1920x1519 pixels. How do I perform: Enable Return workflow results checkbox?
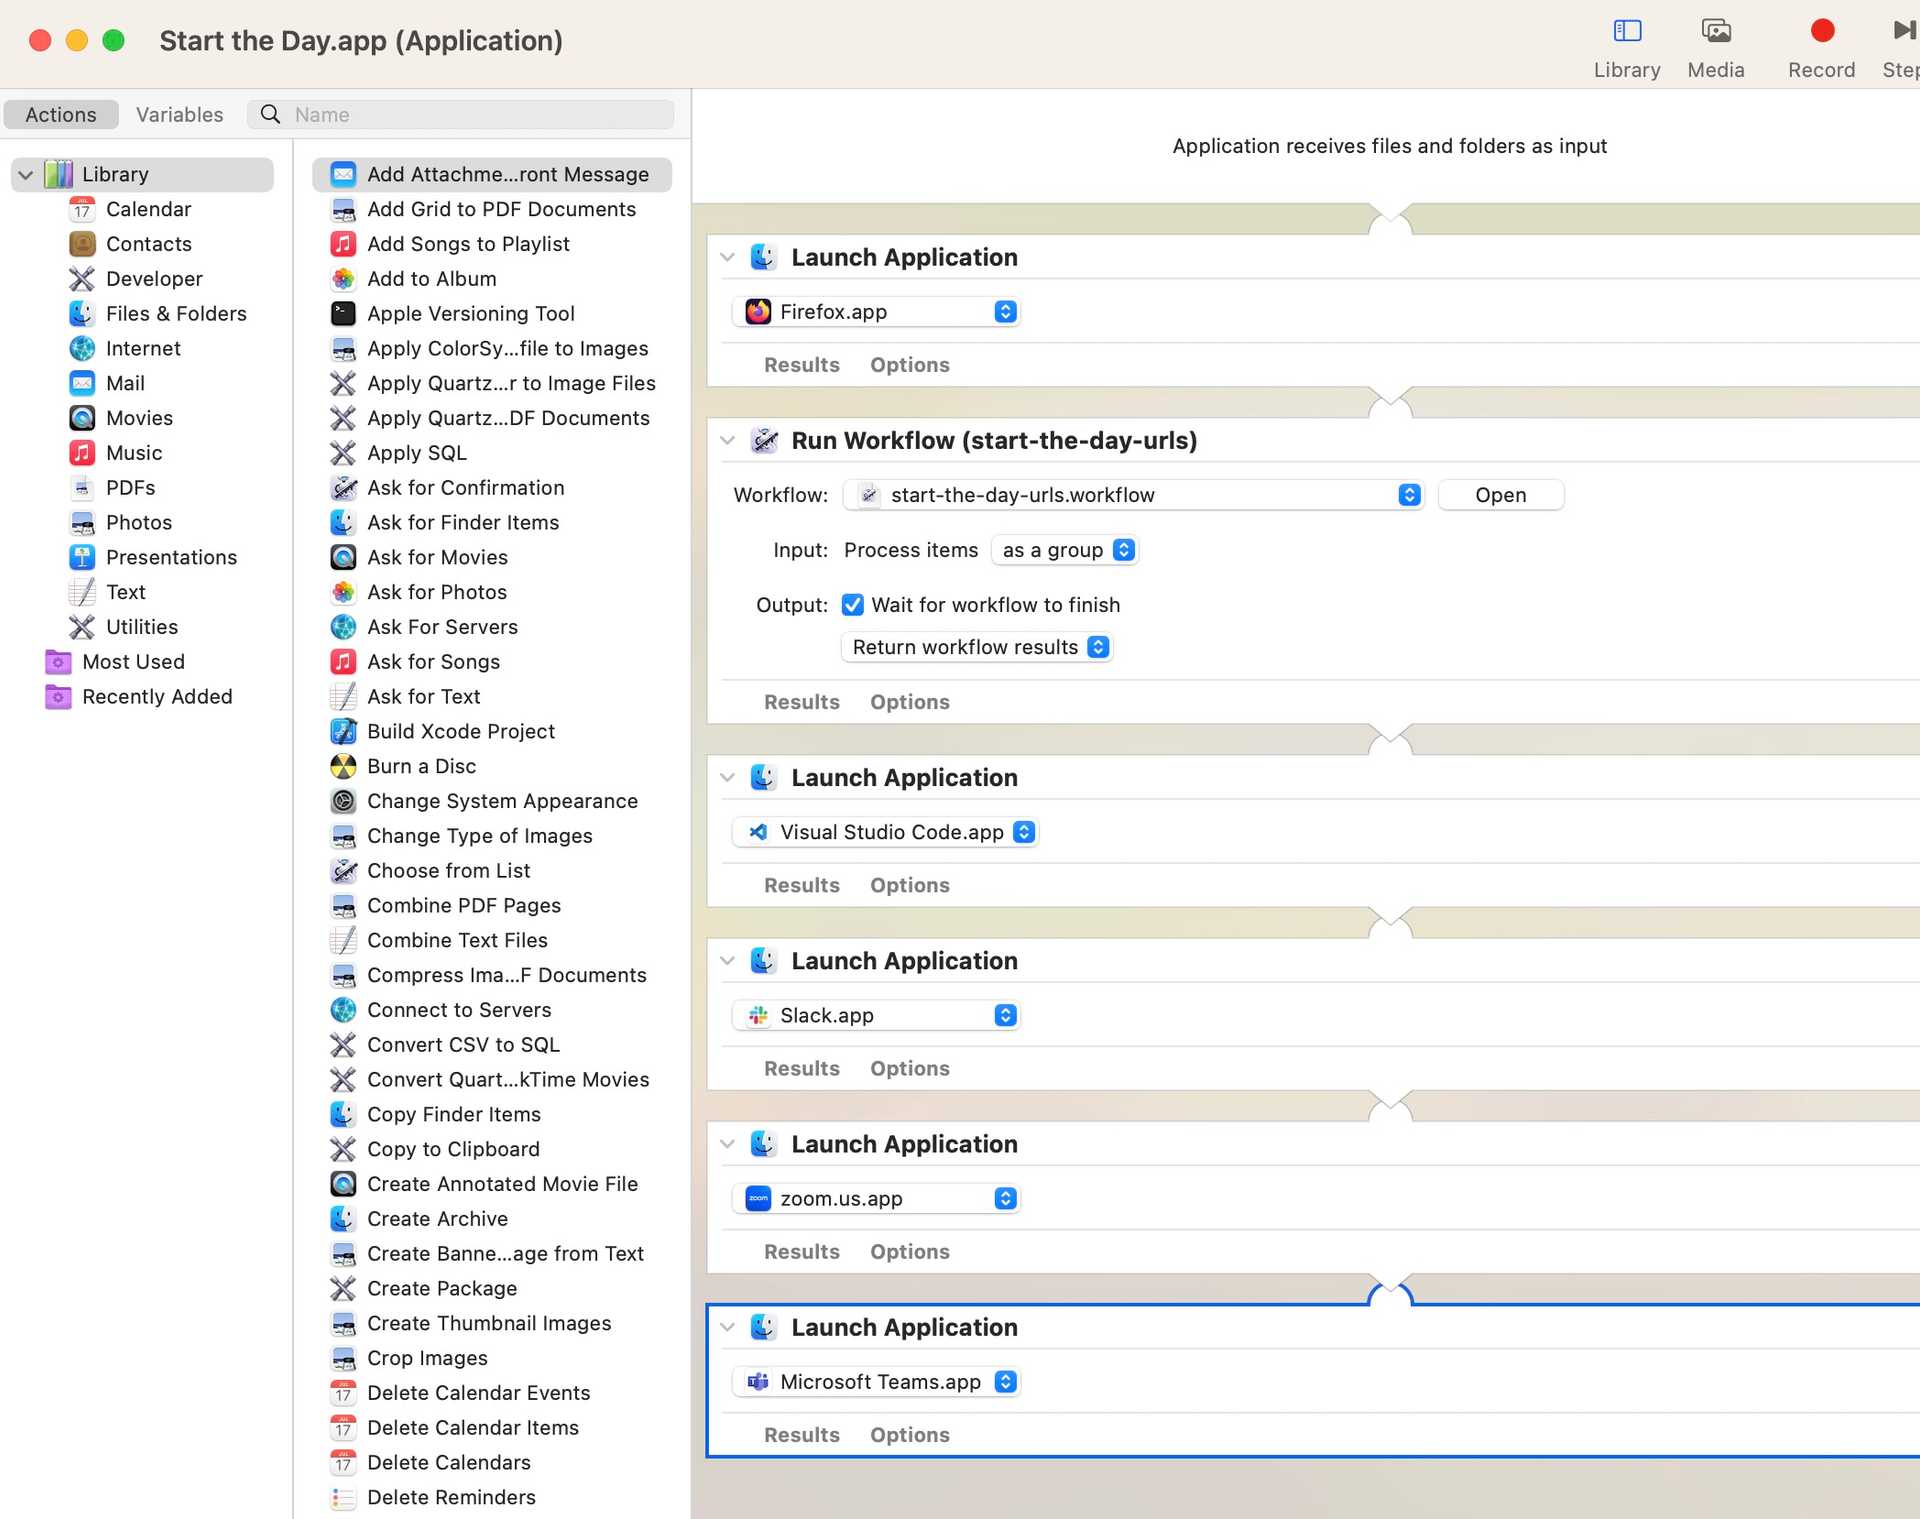point(974,645)
